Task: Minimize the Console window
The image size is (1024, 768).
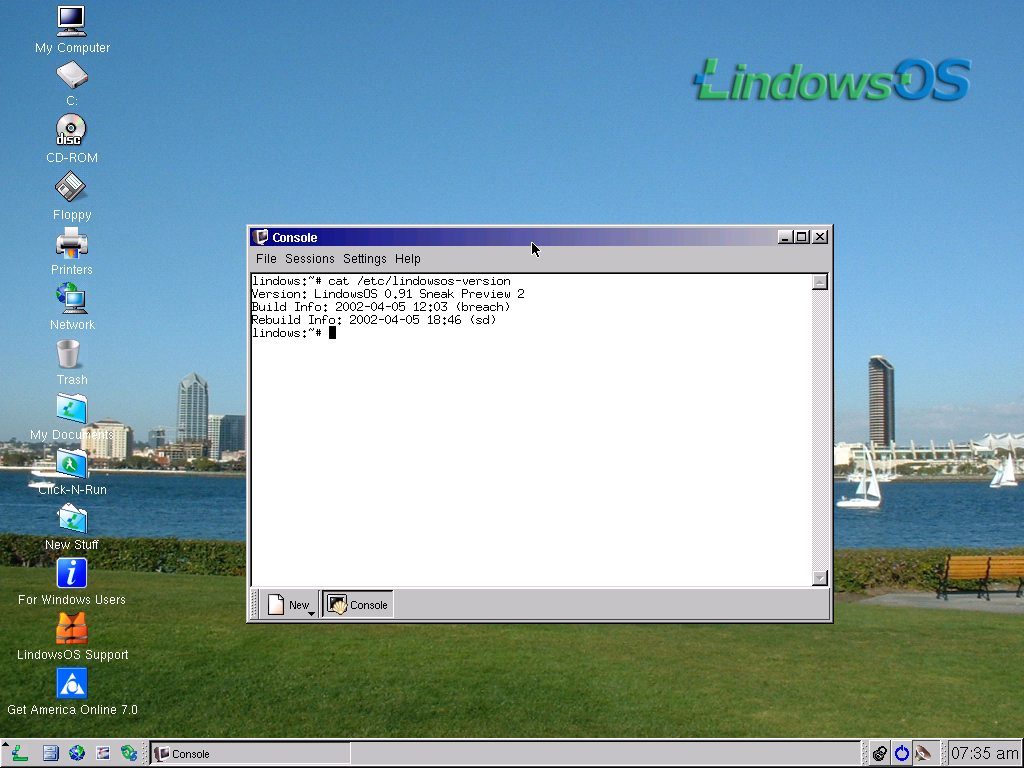Action: [x=785, y=237]
